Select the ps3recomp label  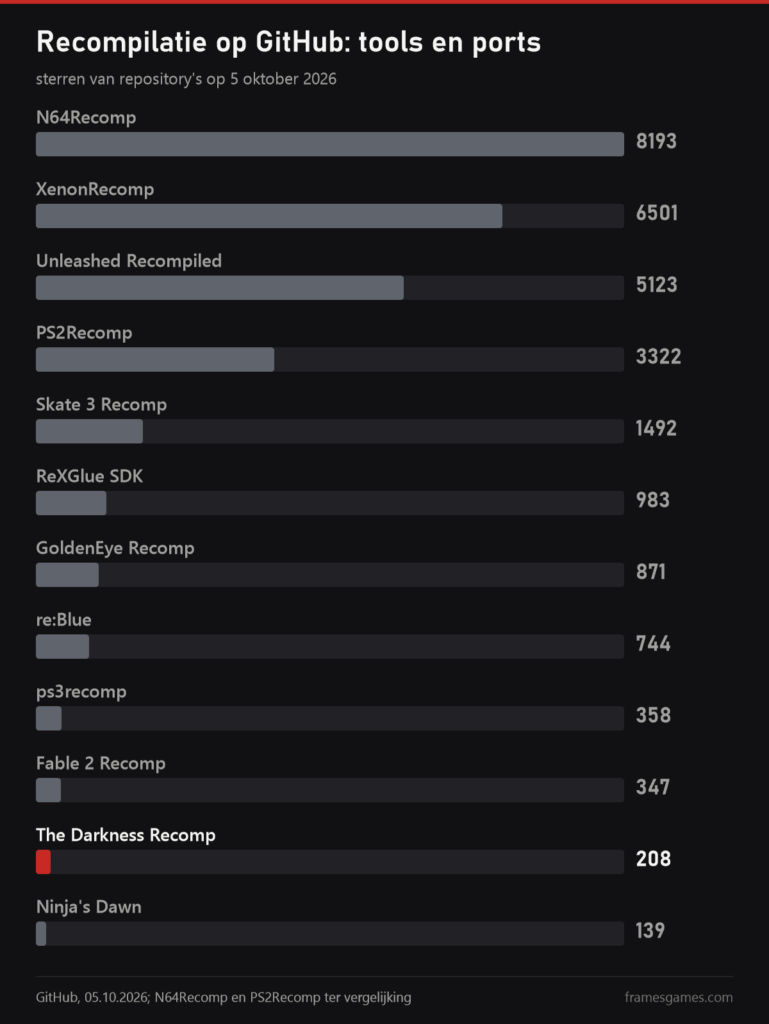81,692
